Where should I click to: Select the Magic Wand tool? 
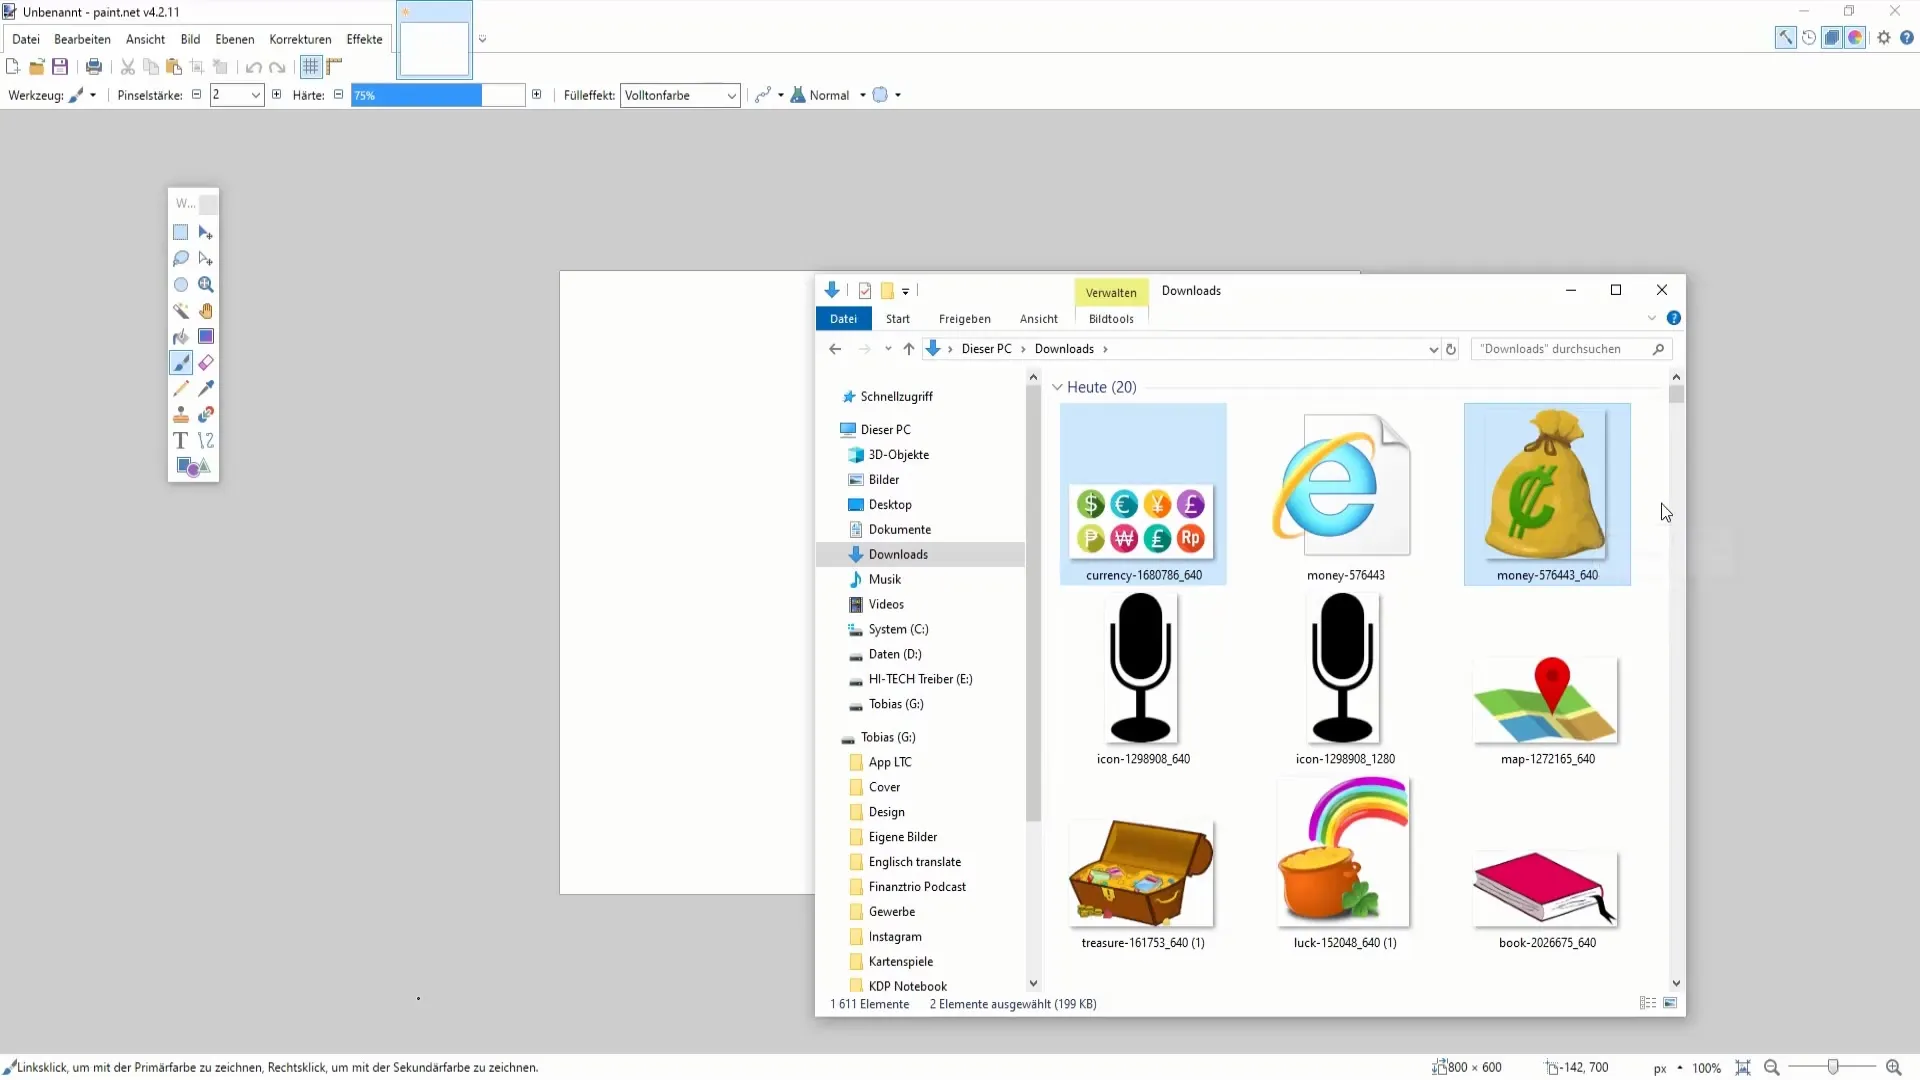(181, 310)
